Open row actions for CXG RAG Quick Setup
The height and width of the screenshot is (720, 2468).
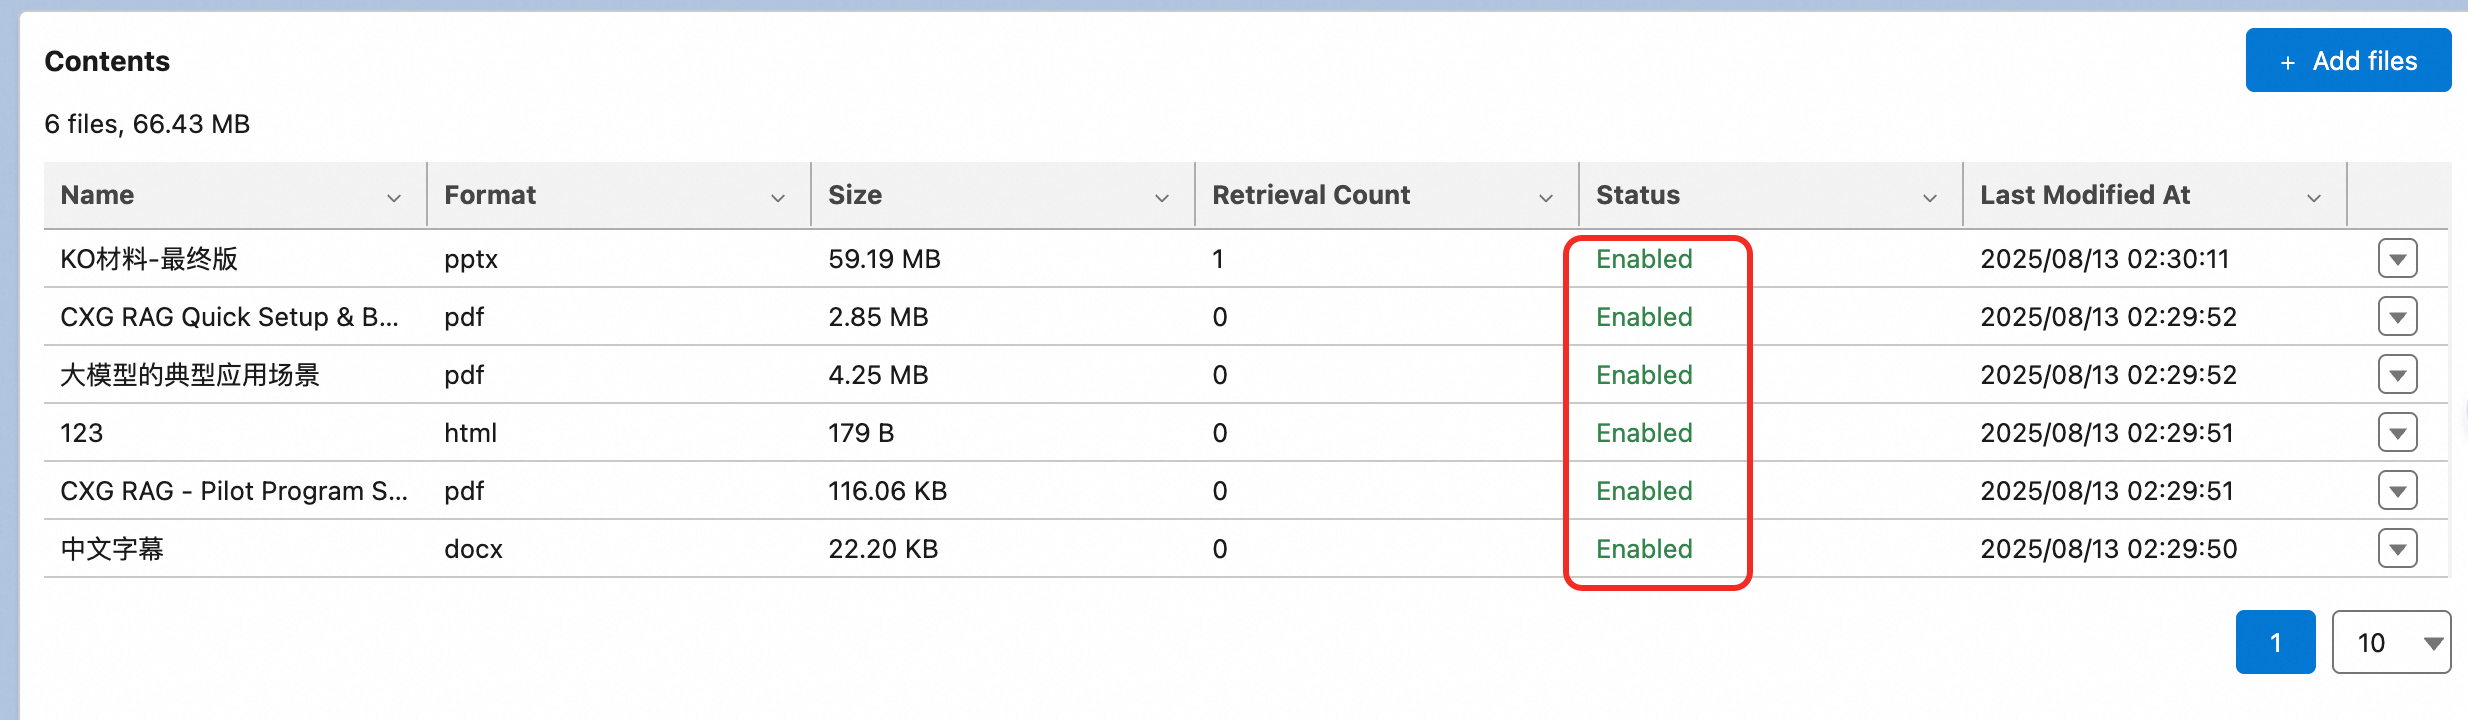coord(2397,317)
